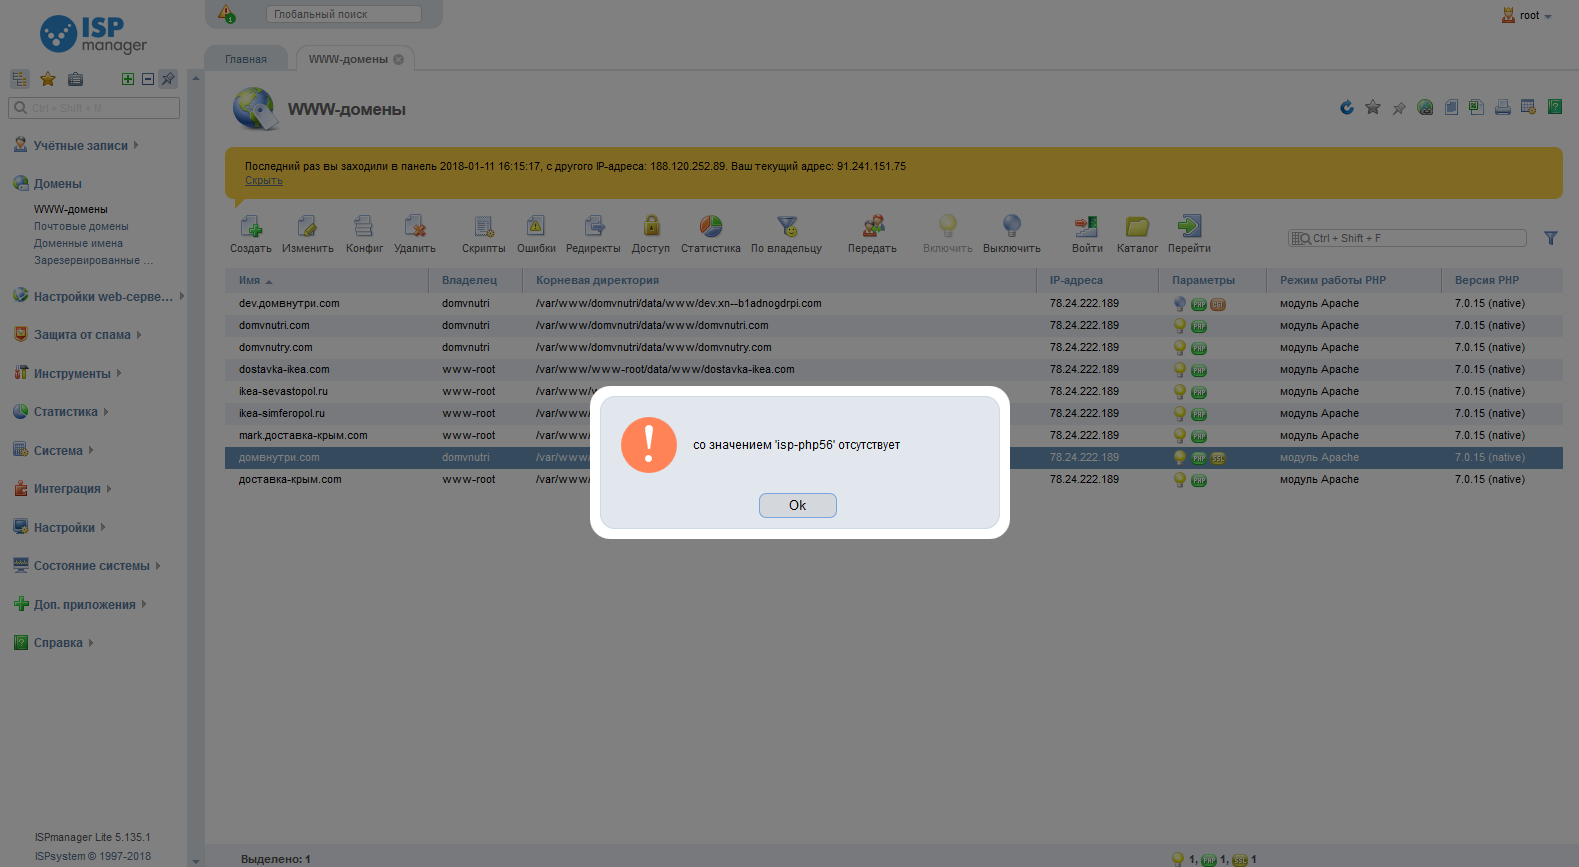The width and height of the screenshot is (1579, 867).
Task: Click the sidebar menu tree view icon
Action: pos(20,79)
